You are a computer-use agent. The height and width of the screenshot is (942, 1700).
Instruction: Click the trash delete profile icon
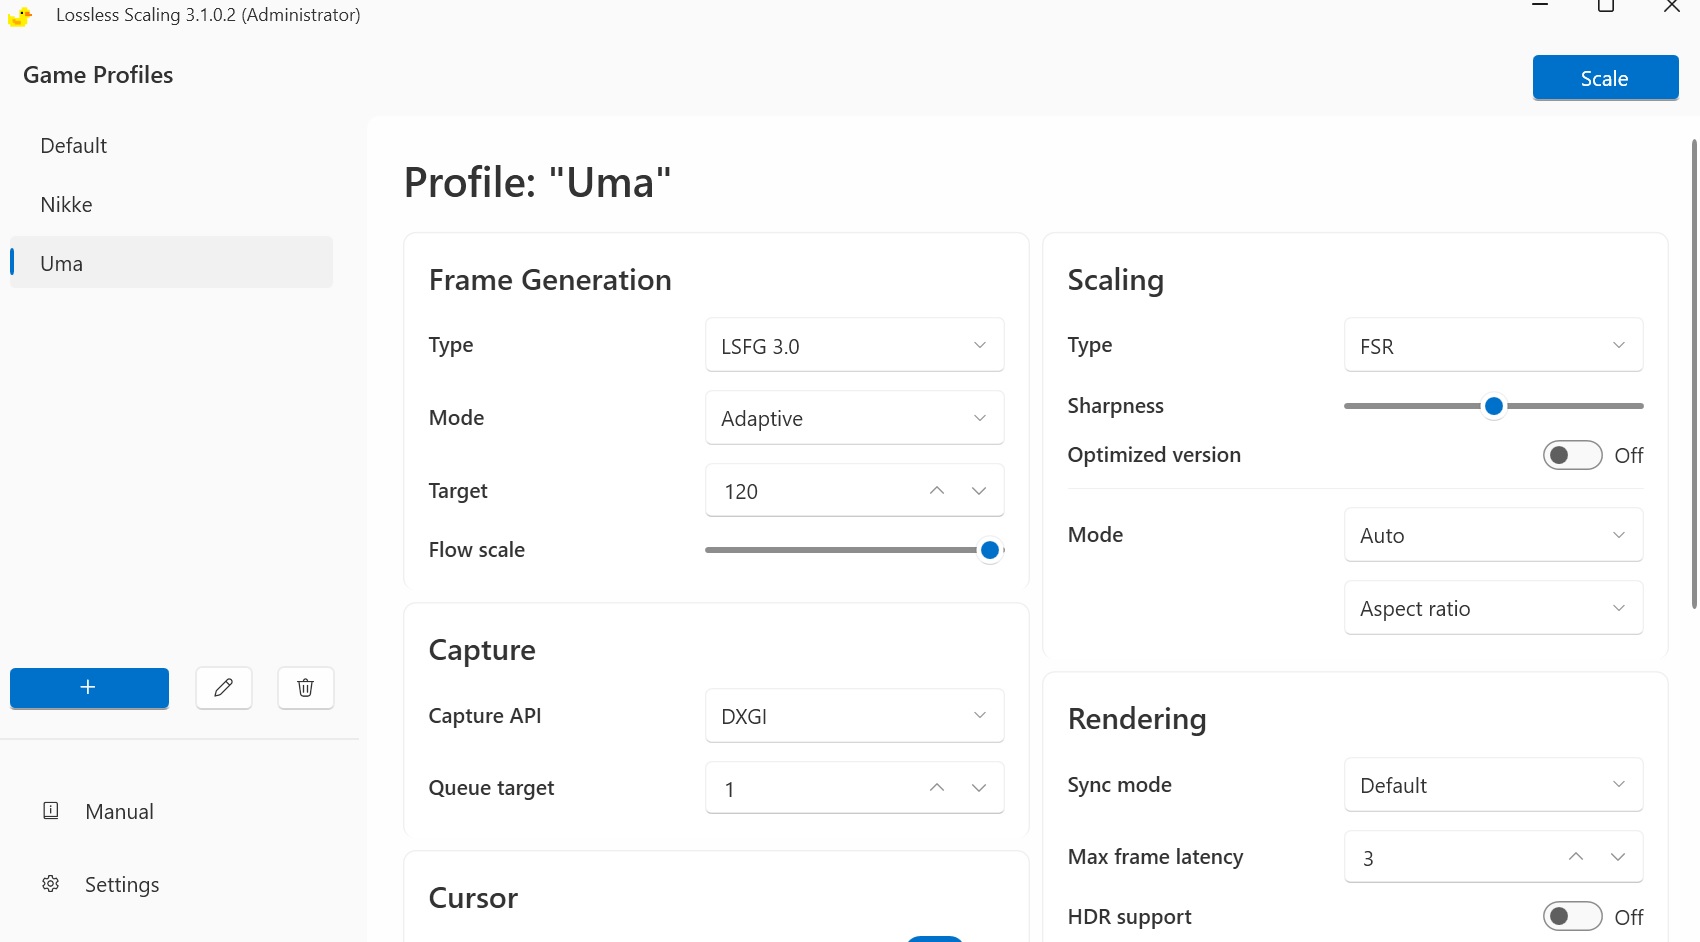[x=306, y=688]
